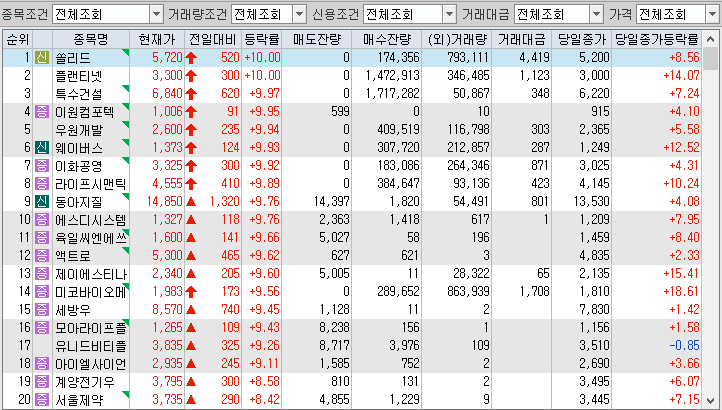Select stock name 플랜티넷
This screenshot has height=410, width=722.
click(78, 76)
